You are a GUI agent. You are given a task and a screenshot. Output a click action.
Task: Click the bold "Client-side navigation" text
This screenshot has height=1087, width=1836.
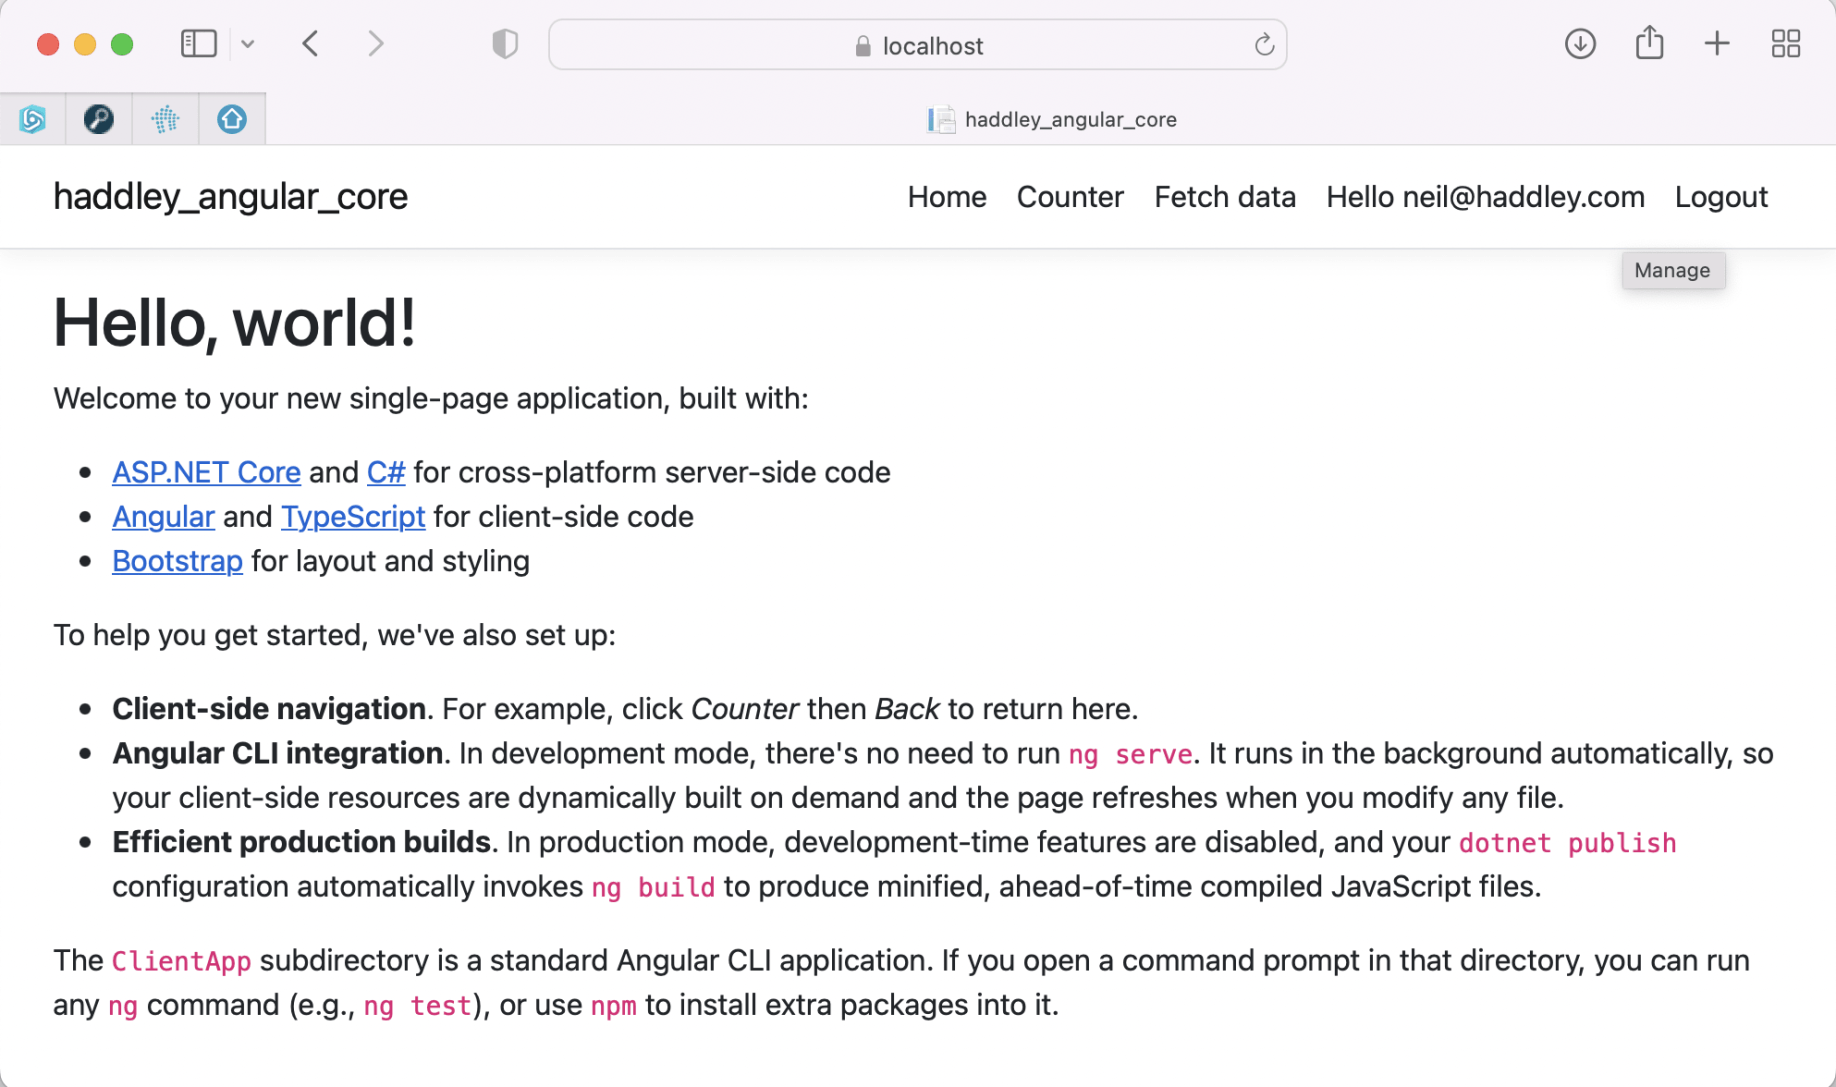pyautogui.click(x=269, y=709)
